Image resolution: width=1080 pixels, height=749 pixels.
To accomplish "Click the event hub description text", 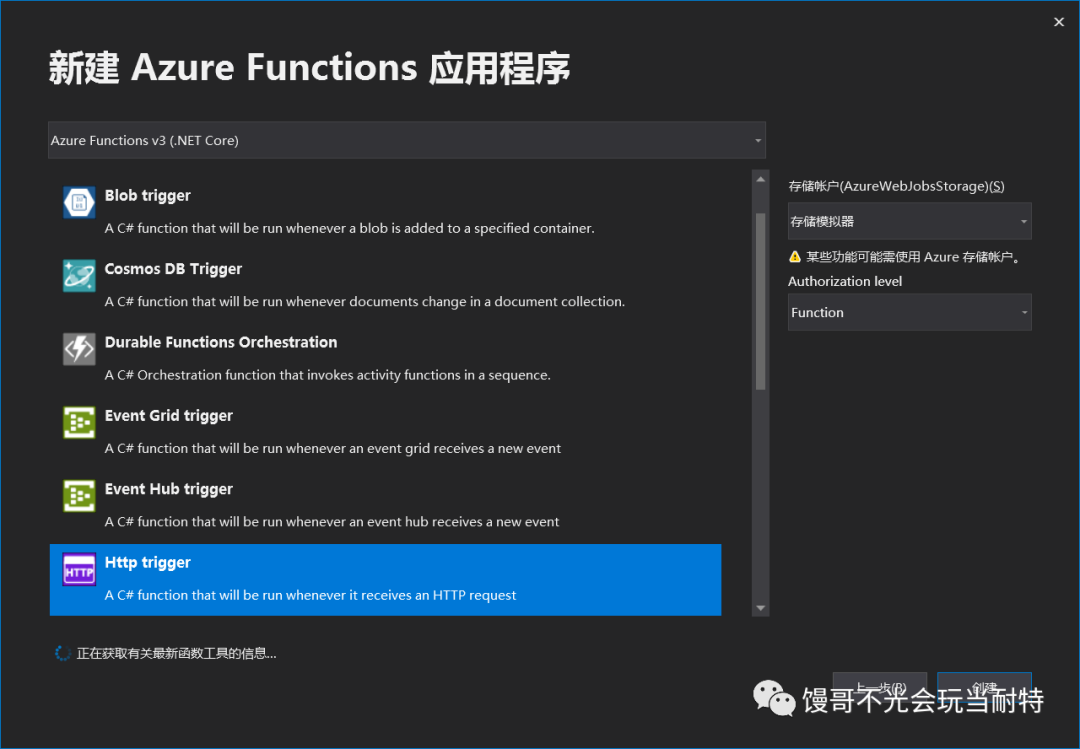I will [x=331, y=522].
